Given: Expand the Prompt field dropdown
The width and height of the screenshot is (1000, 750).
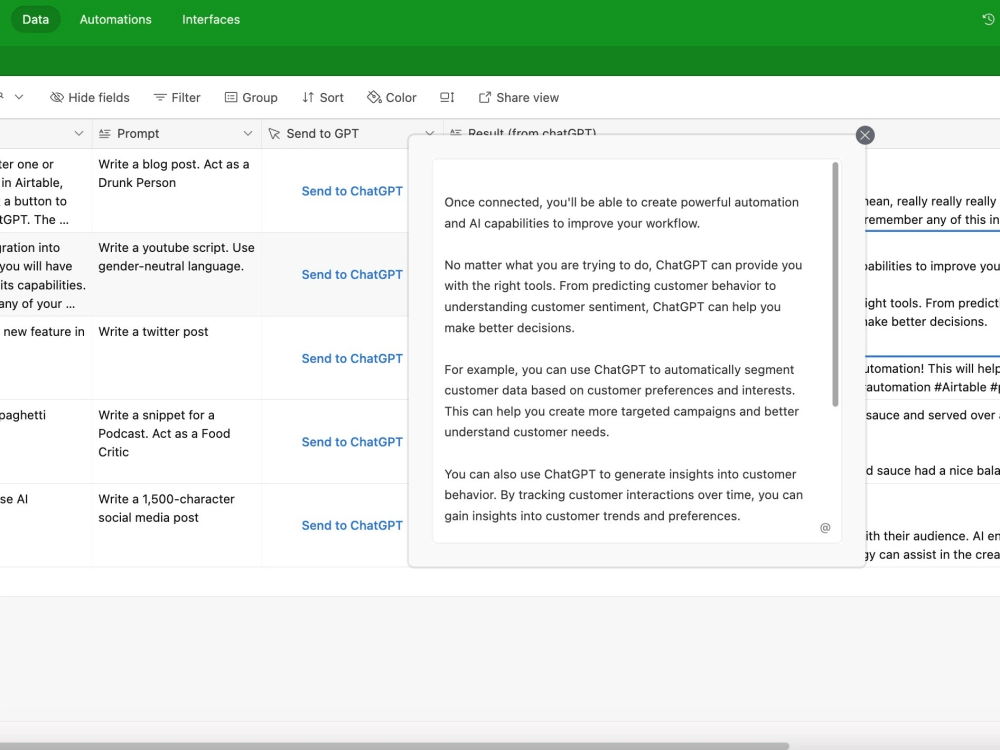Looking at the screenshot, I should [246, 133].
